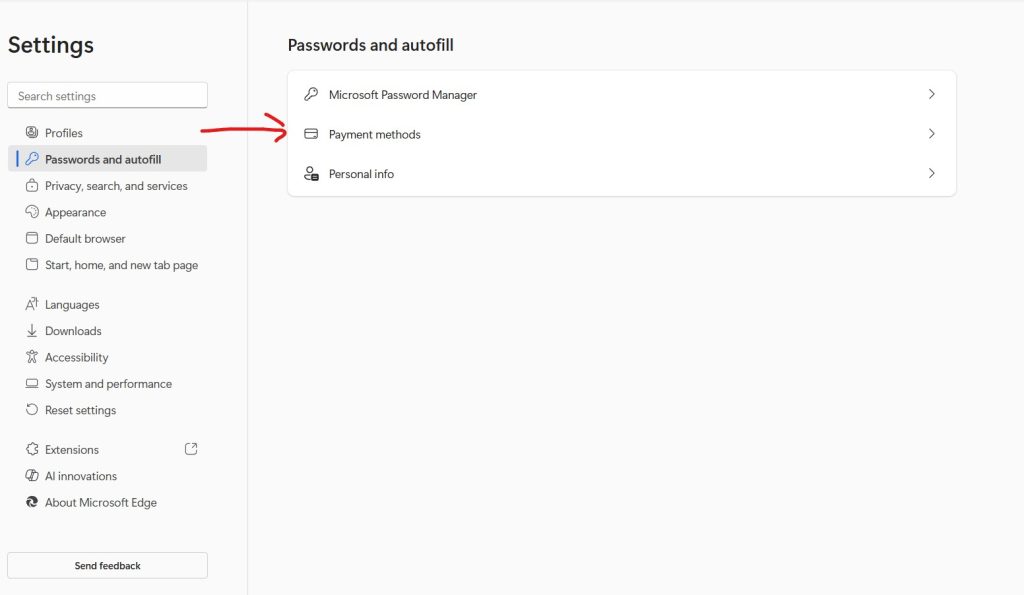Expand Microsoft Password Manager settings
Screen dimensions: 1024x595
[x=931, y=94]
